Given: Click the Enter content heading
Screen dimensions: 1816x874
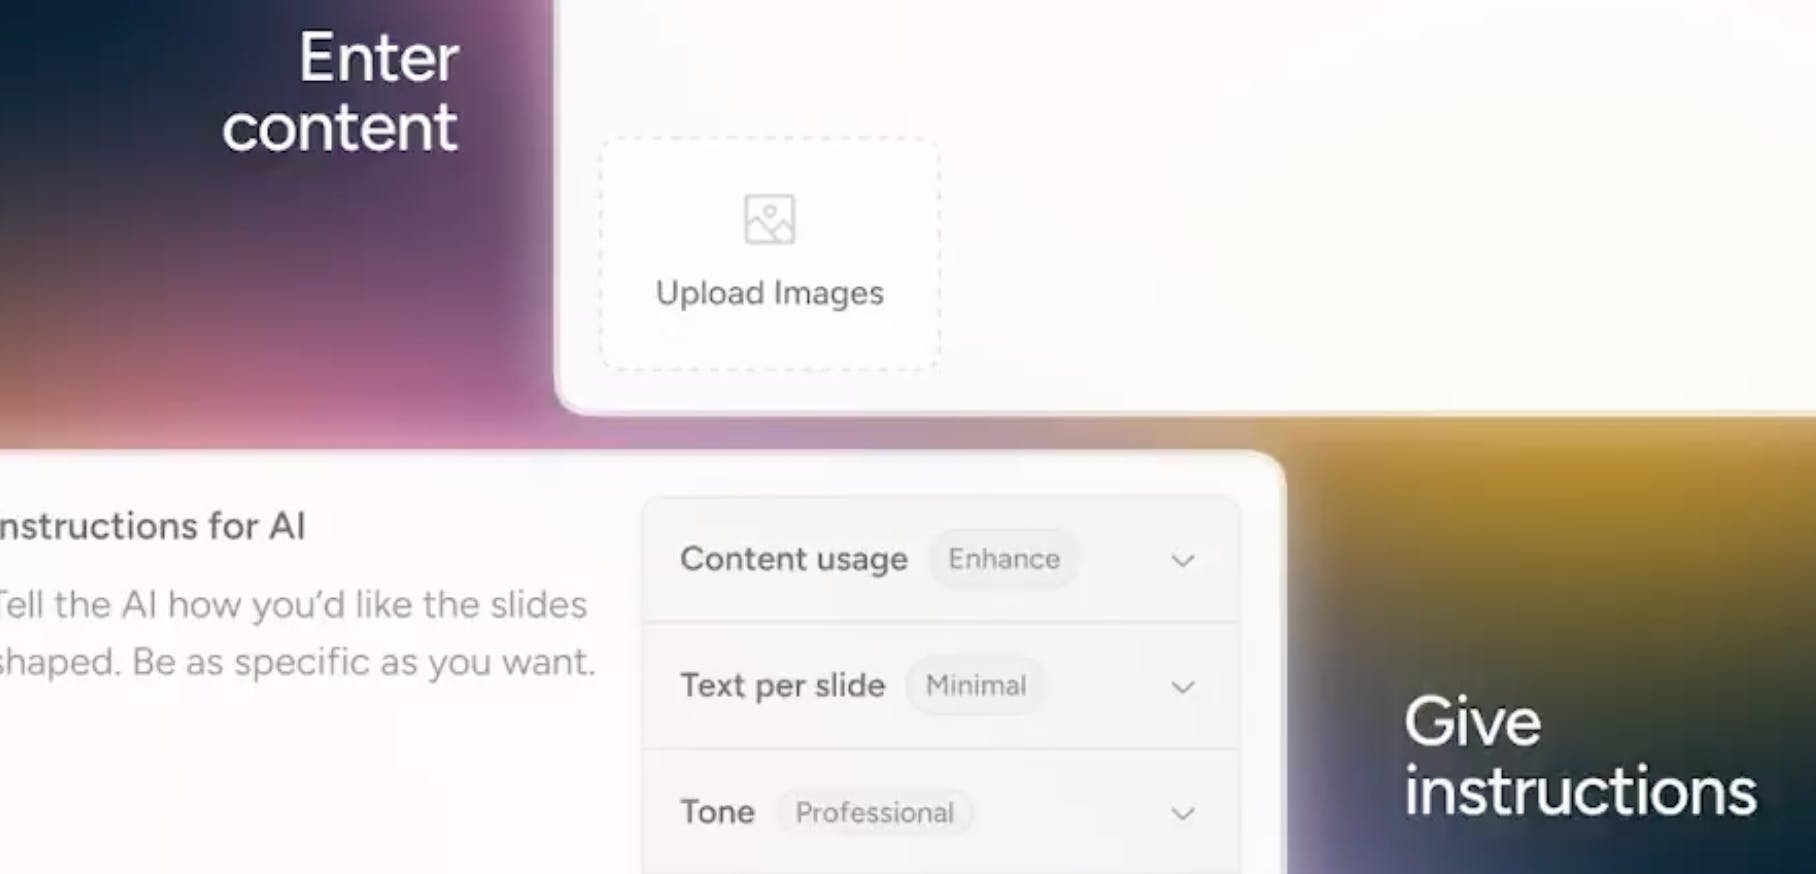Looking at the screenshot, I should [340, 92].
